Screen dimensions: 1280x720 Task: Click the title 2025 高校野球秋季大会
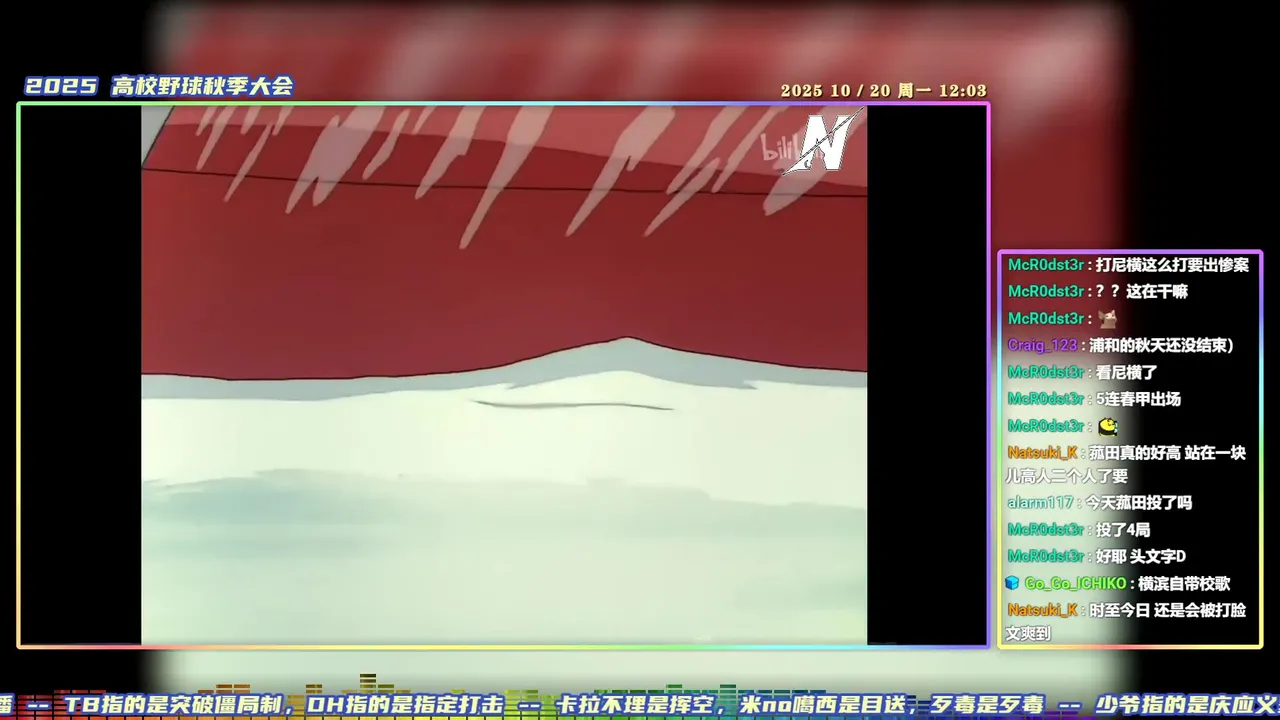tap(159, 87)
